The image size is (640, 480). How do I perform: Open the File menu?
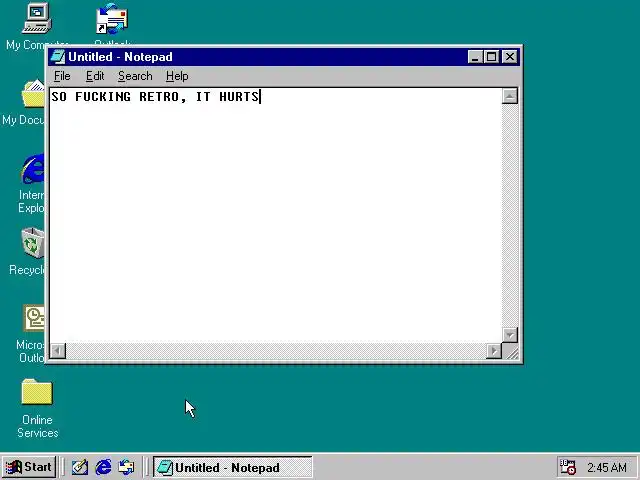tap(62, 76)
